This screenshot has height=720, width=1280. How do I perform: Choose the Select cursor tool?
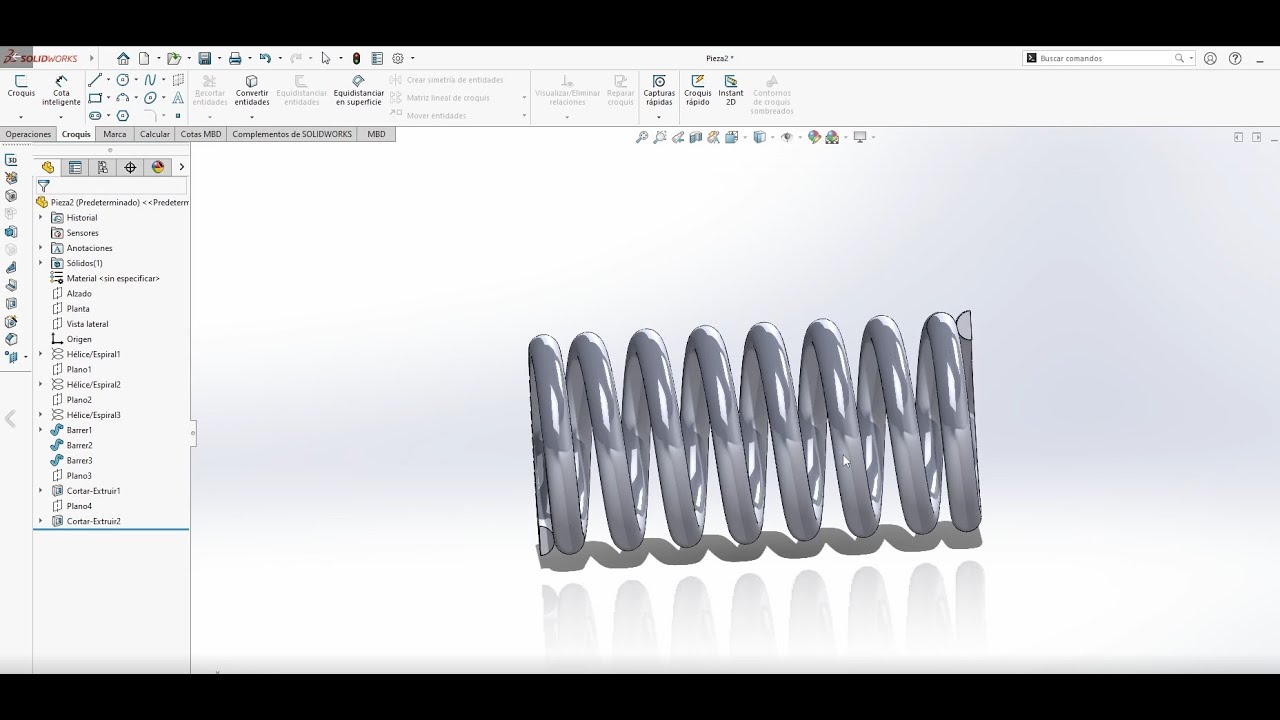point(325,58)
